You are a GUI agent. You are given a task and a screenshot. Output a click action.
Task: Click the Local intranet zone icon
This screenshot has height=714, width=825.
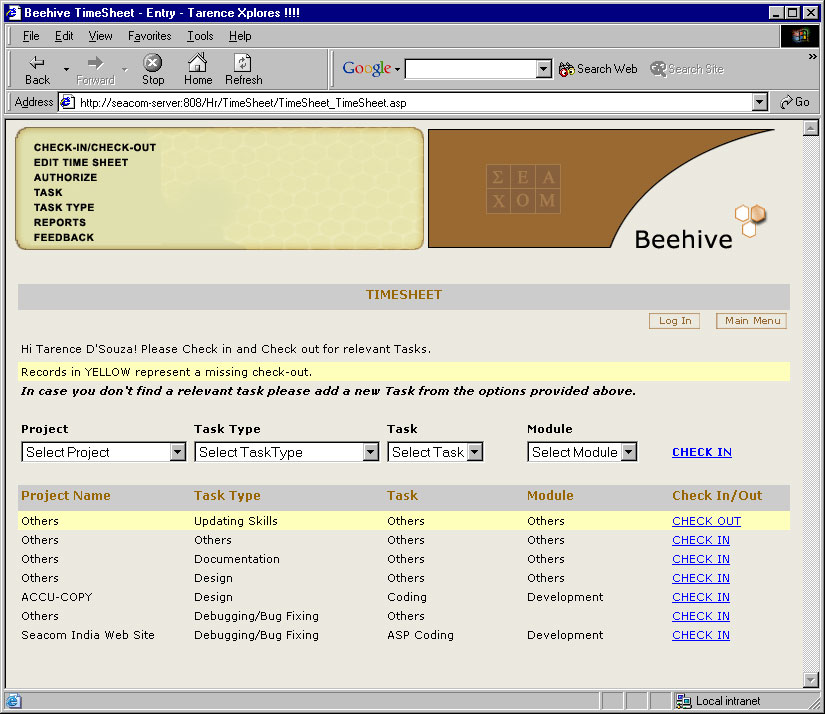coord(683,701)
